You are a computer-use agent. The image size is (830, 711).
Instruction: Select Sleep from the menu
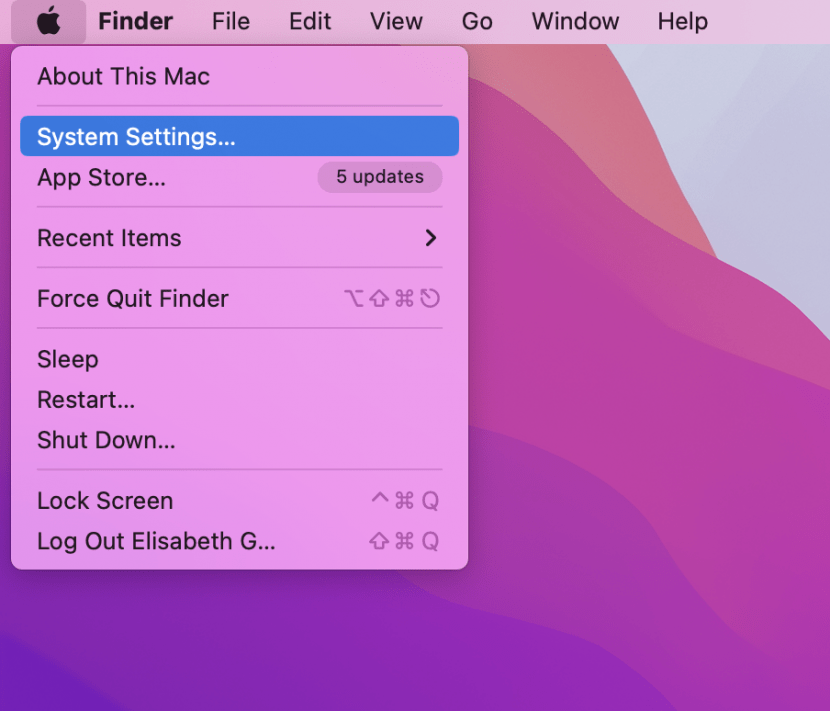(239, 359)
